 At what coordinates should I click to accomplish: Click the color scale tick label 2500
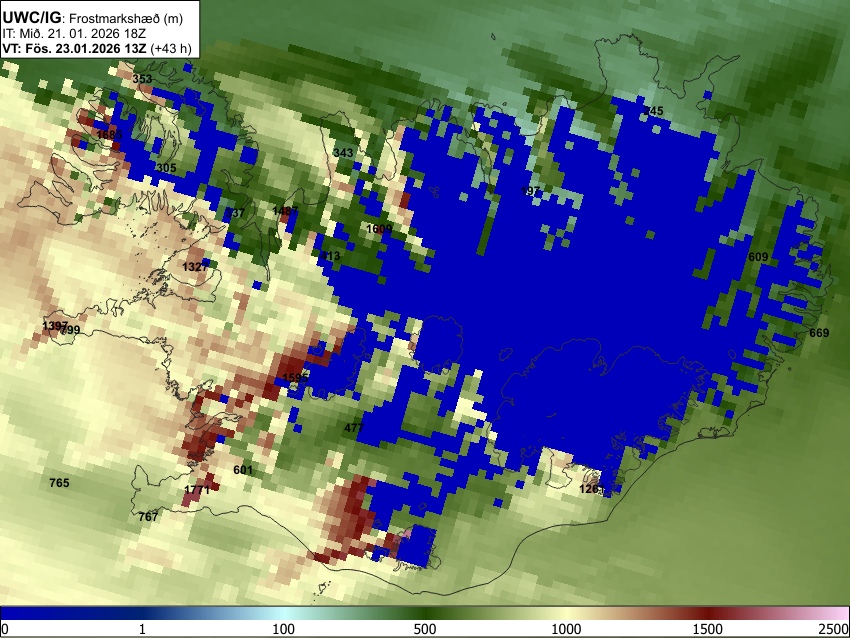point(834,629)
